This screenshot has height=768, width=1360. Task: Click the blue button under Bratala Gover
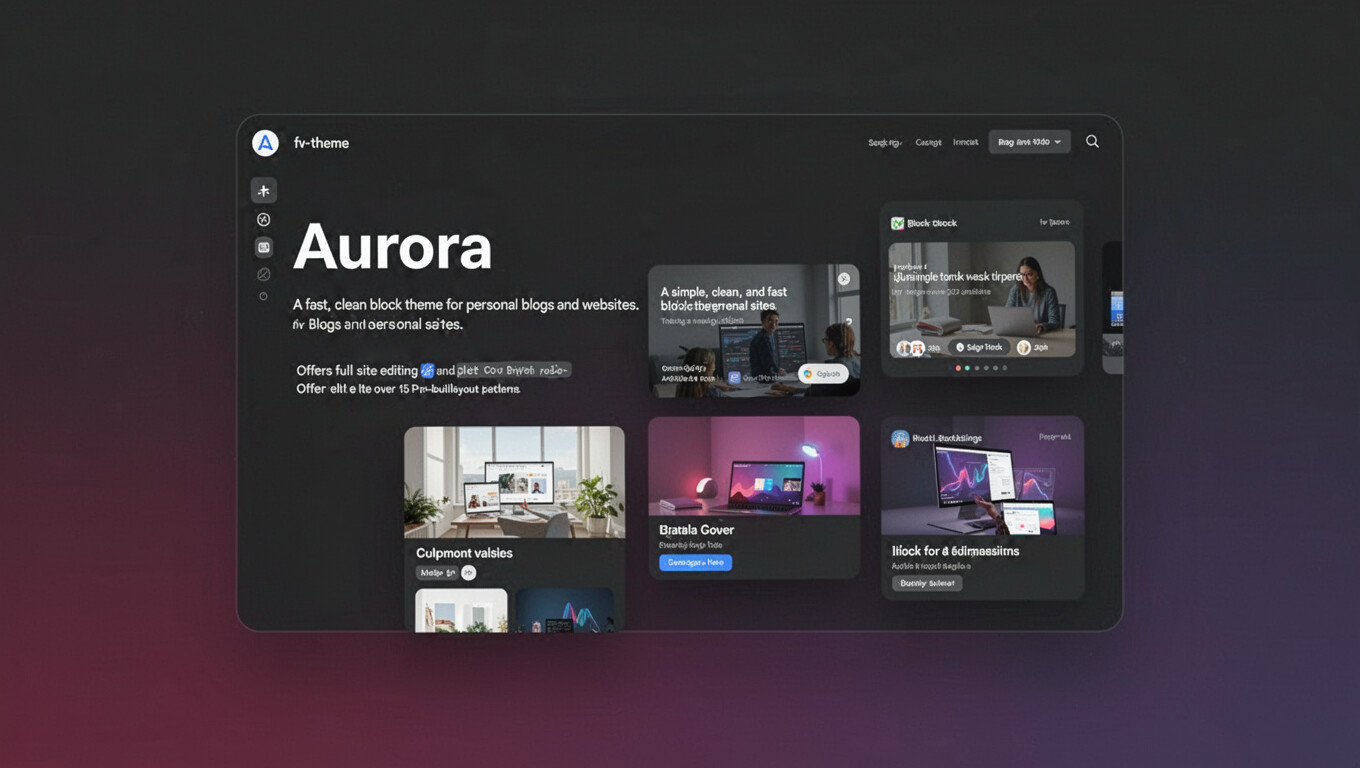tap(695, 563)
